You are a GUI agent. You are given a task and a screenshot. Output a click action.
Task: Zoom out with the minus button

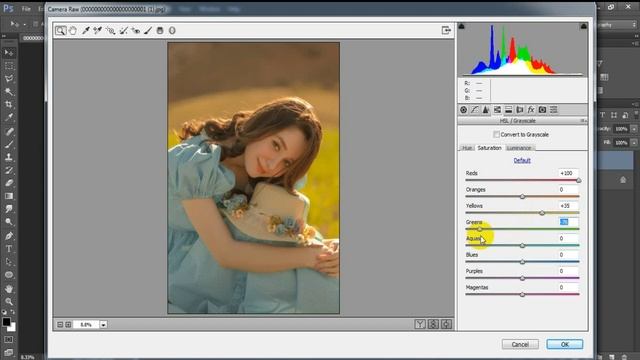(60, 324)
